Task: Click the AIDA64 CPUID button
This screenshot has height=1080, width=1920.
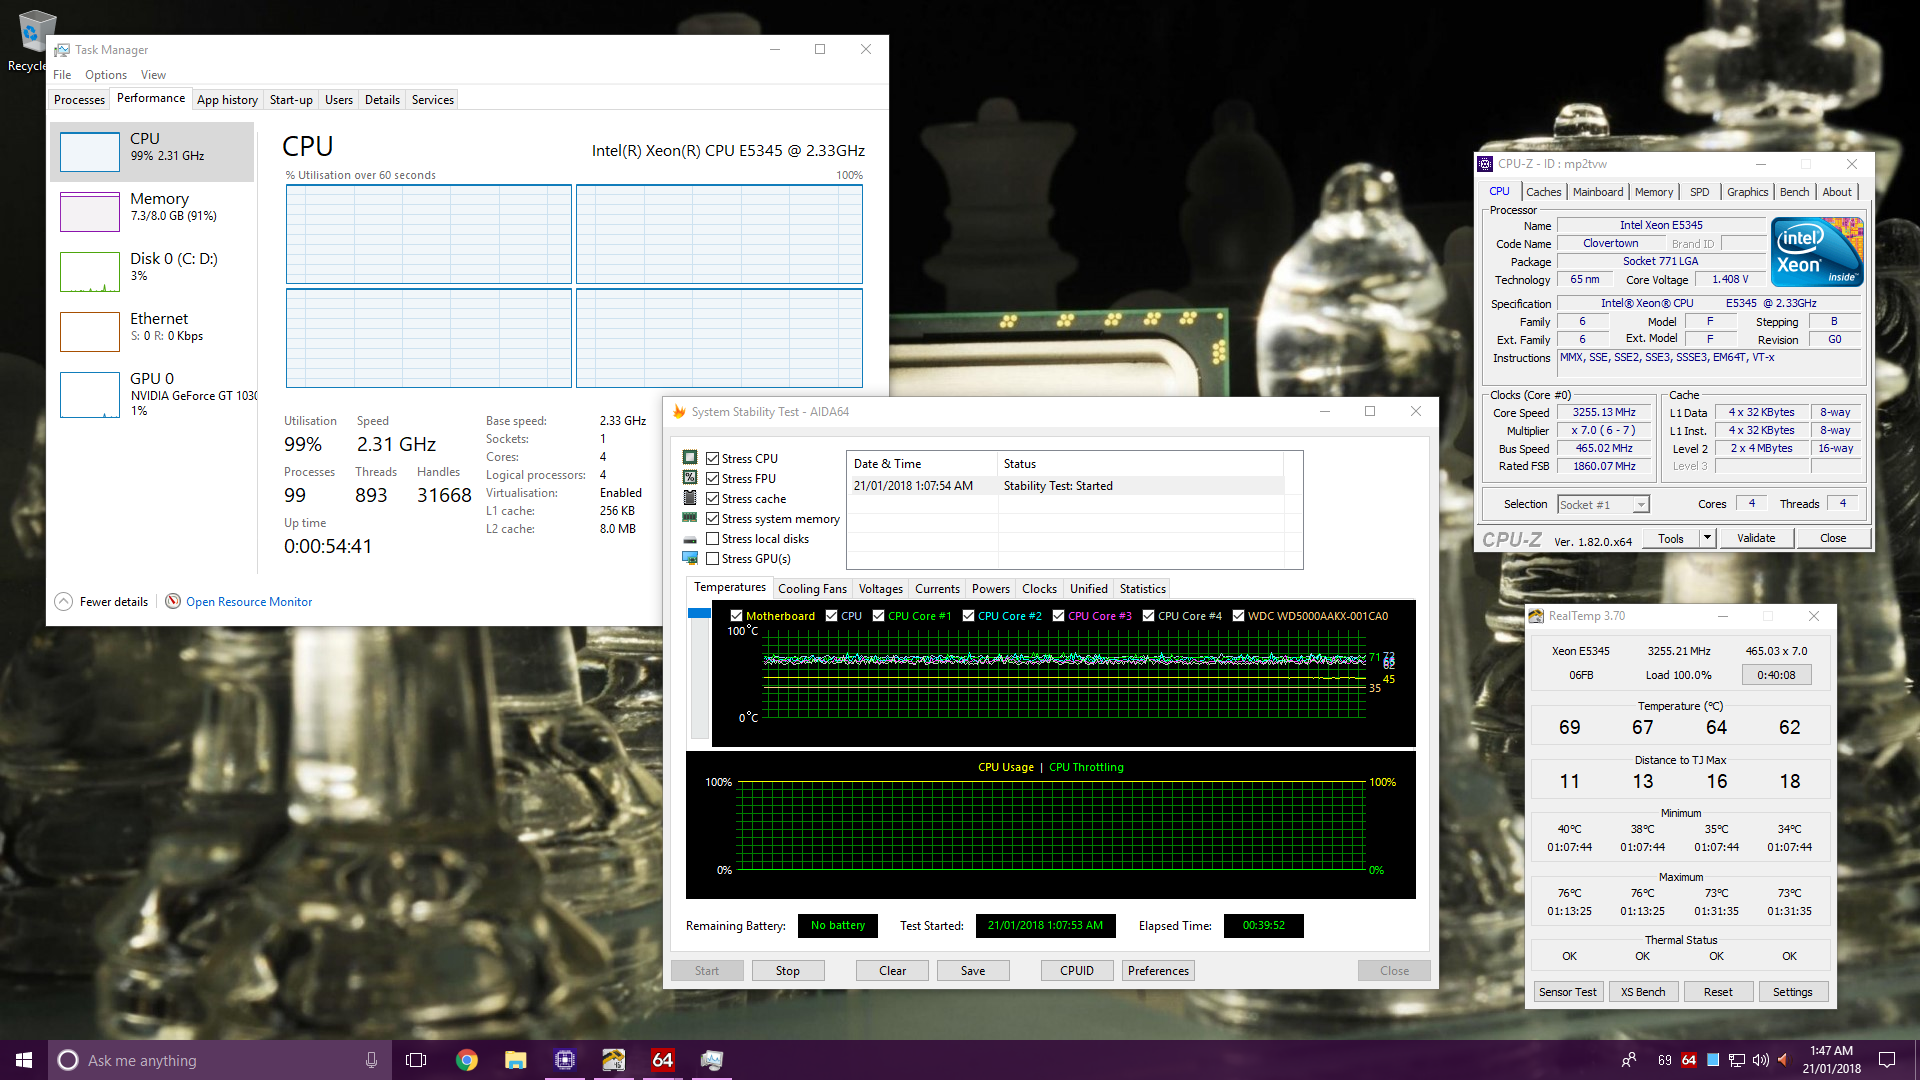Action: click(1077, 971)
